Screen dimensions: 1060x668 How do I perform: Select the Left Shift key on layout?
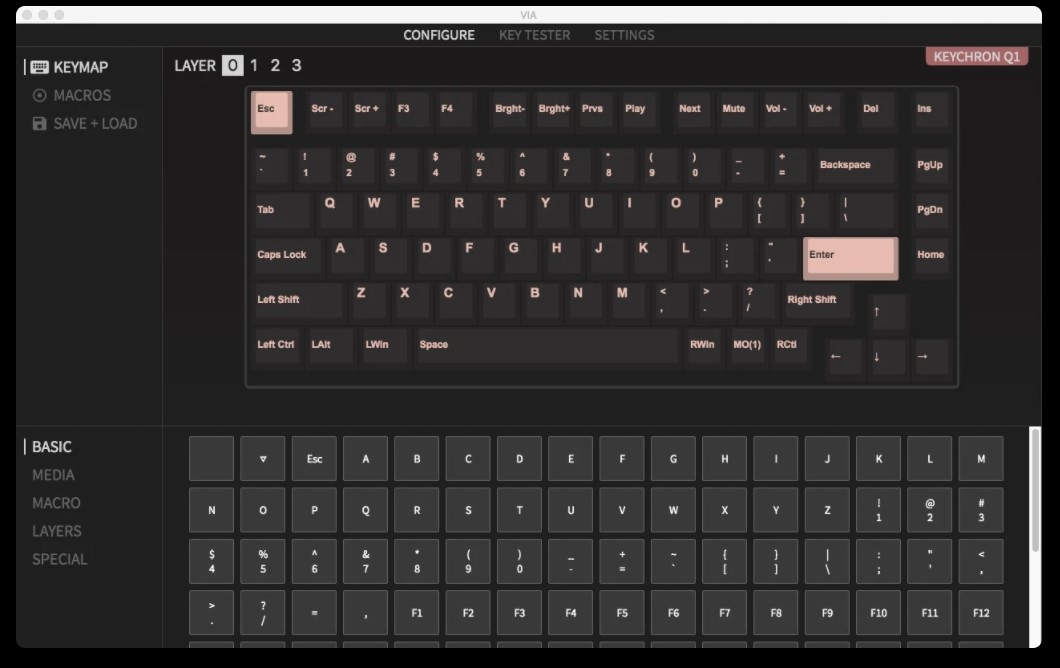click(298, 301)
